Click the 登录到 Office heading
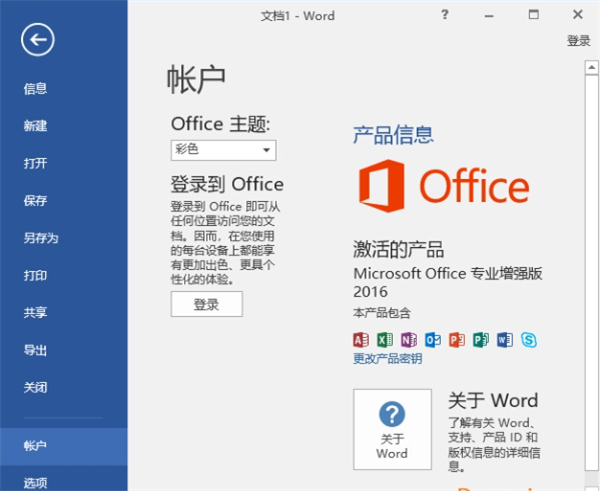 pyautogui.click(x=227, y=184)
